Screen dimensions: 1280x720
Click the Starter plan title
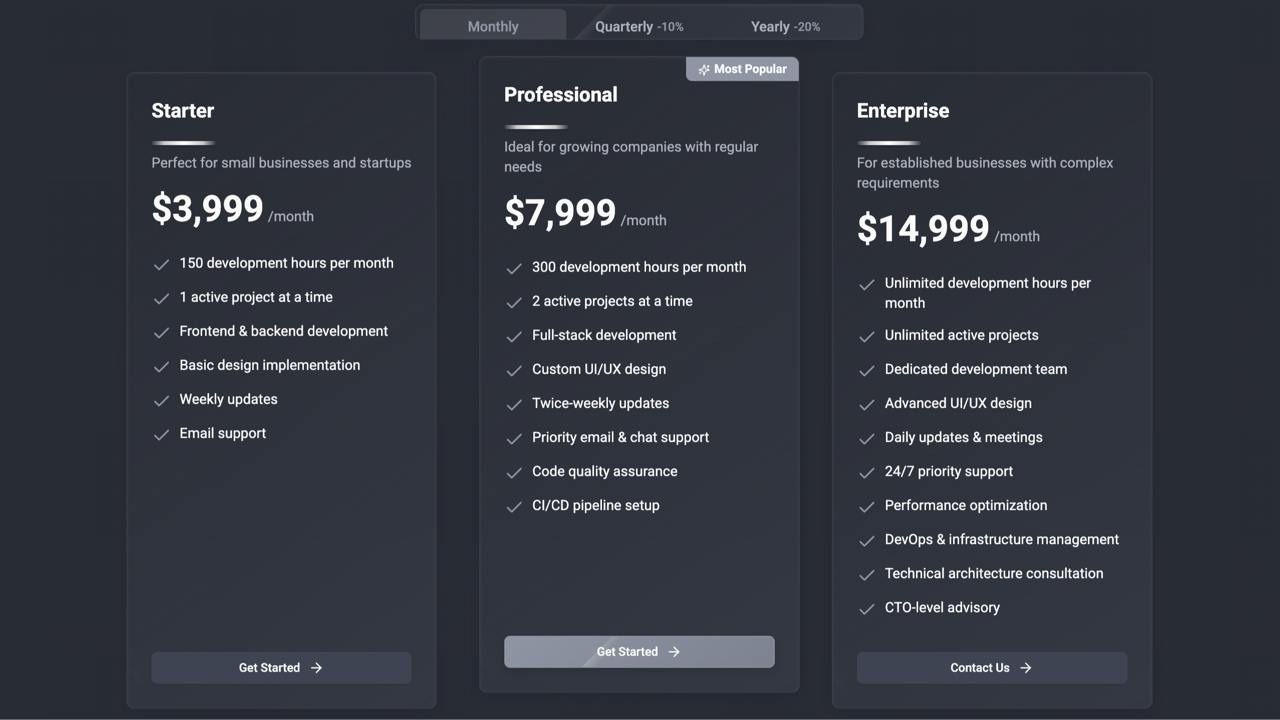[x=183, y=111]
